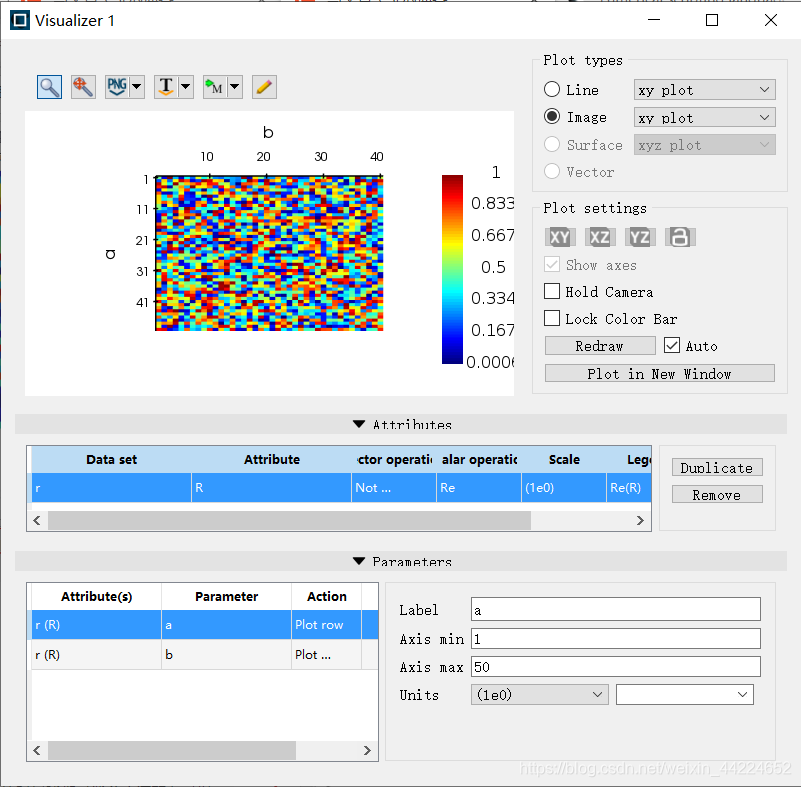801x787 pixels.
Task: Click the Label input field
Action: pos(616,609)
